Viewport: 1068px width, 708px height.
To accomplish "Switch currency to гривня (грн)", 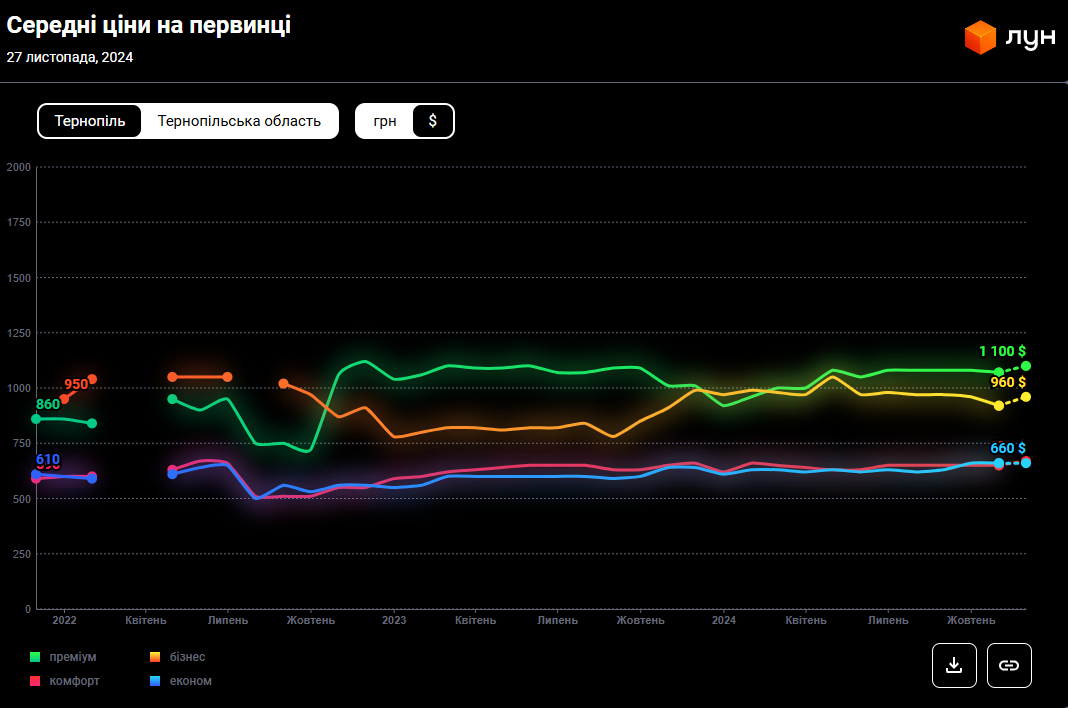I will pyautogui.click(x=385, y=121).
